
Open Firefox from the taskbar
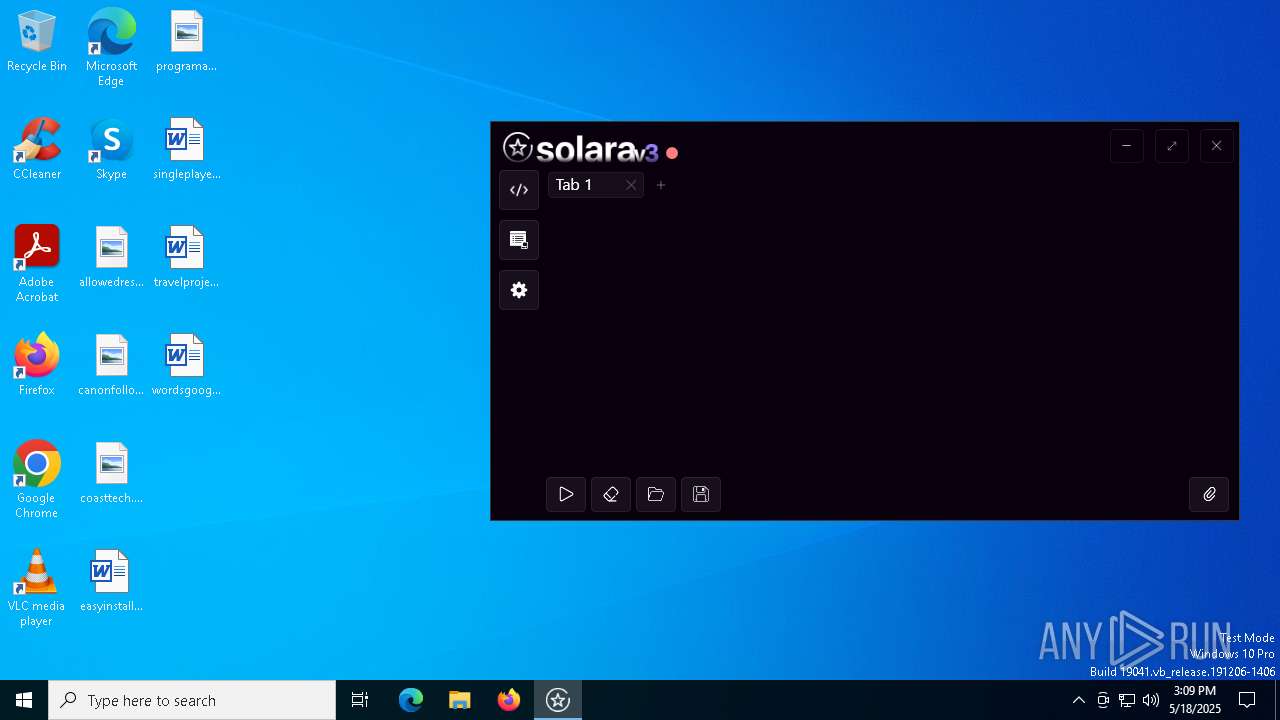pyautogui.click(x=509, y=700)
